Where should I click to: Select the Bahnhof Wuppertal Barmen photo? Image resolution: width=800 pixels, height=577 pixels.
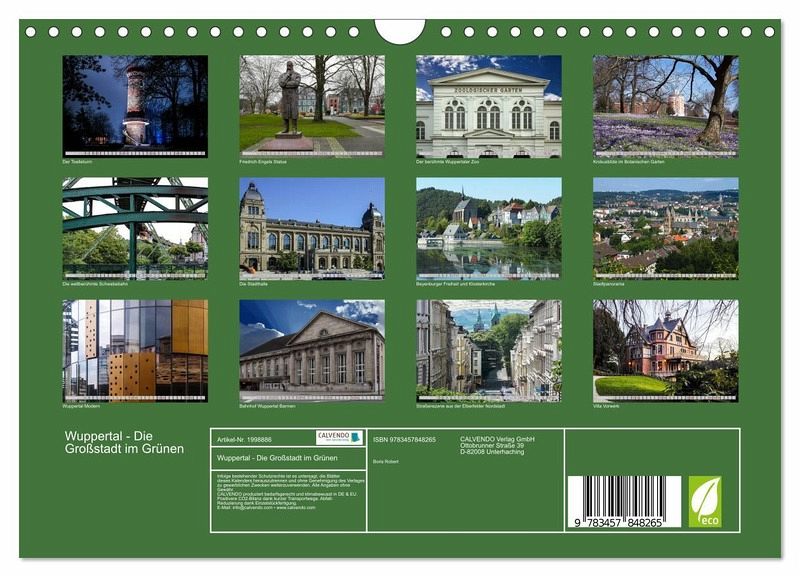[x=312, y=351]
